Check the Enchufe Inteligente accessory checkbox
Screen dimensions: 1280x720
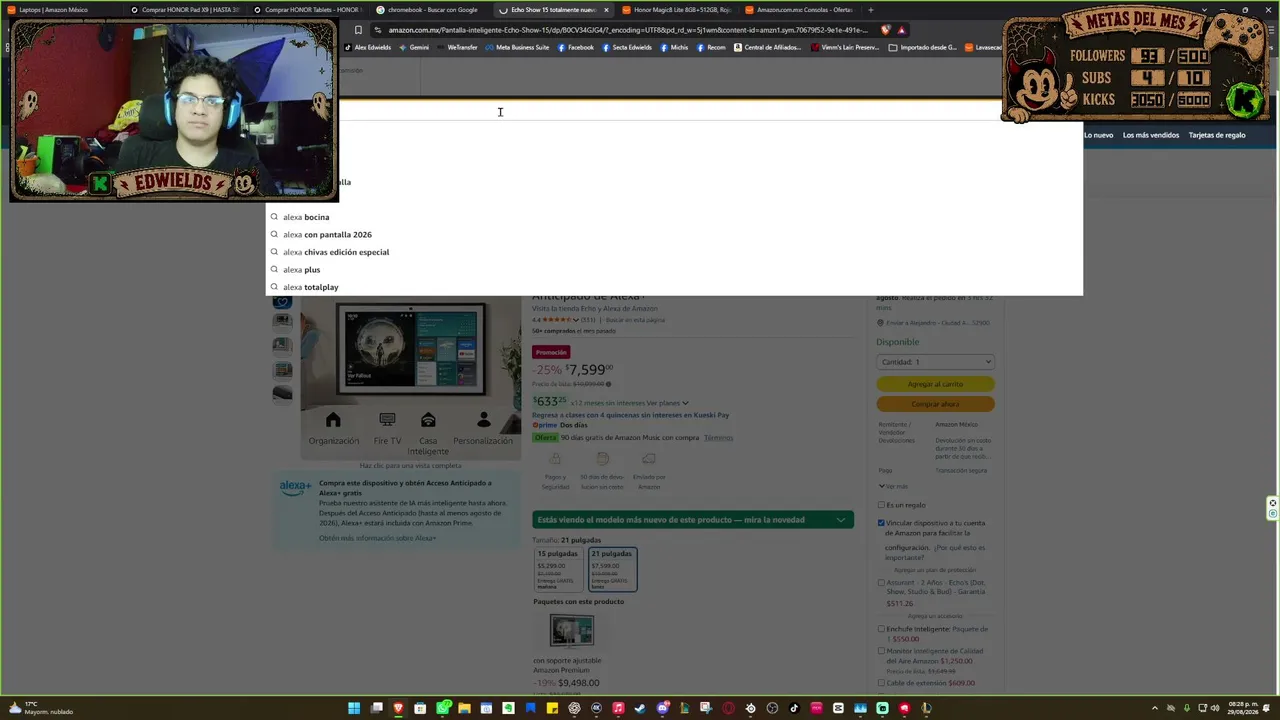[x=881, y=629]
